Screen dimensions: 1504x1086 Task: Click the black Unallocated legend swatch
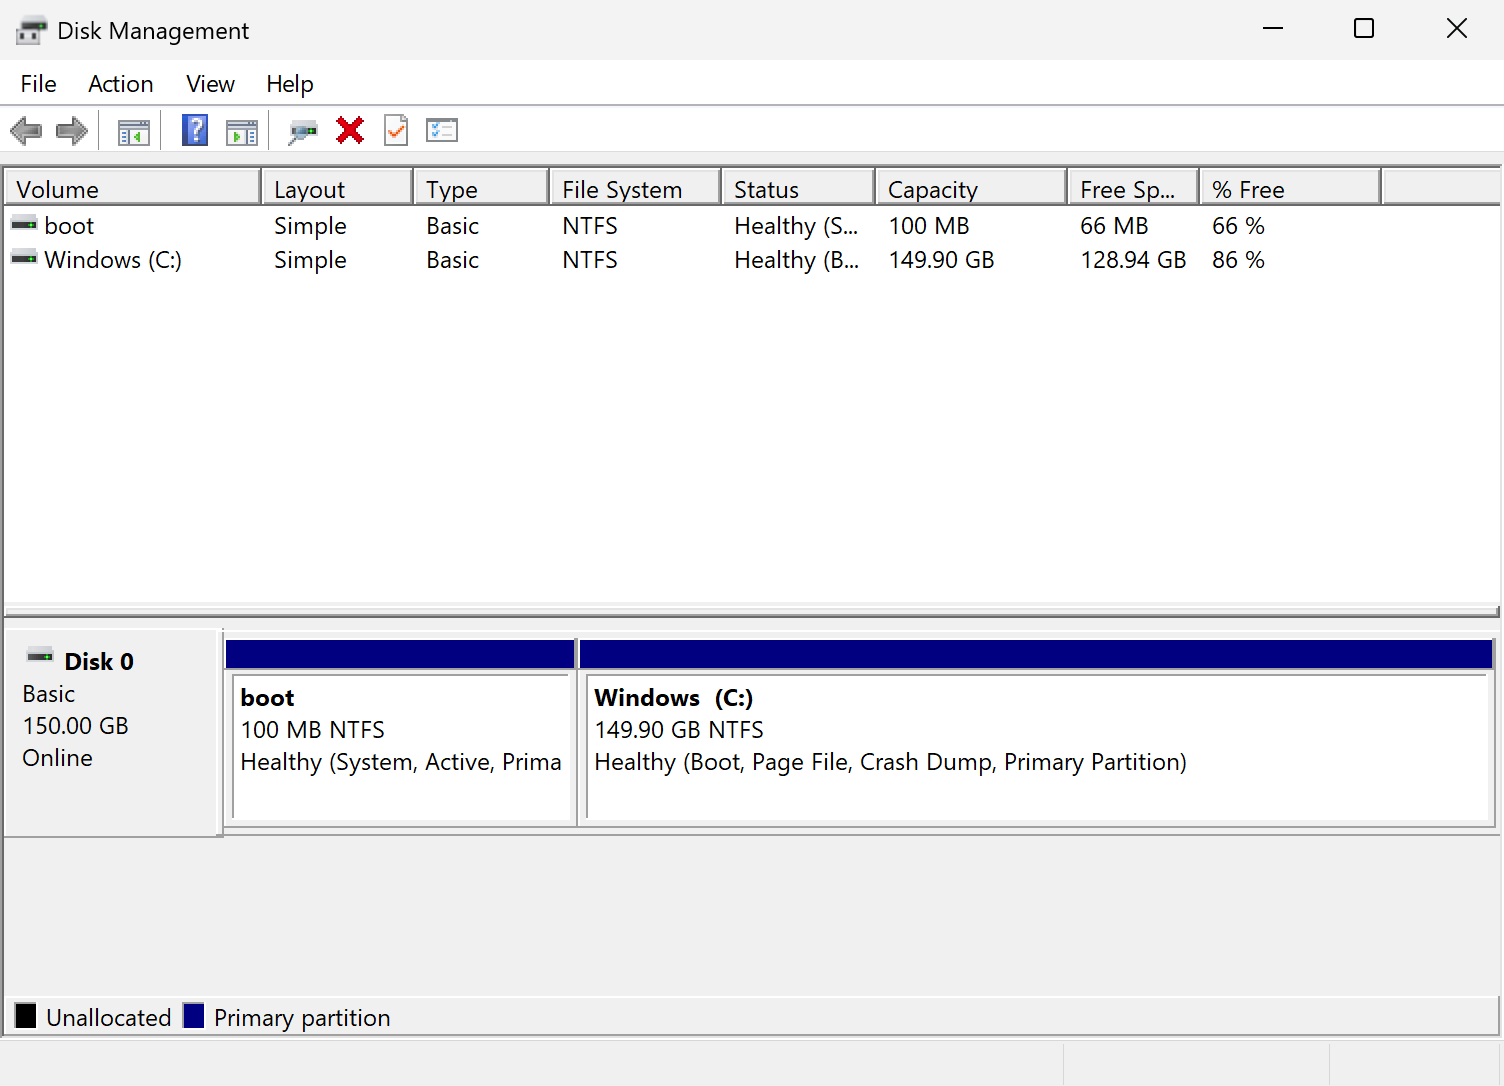click(26, 1016)
